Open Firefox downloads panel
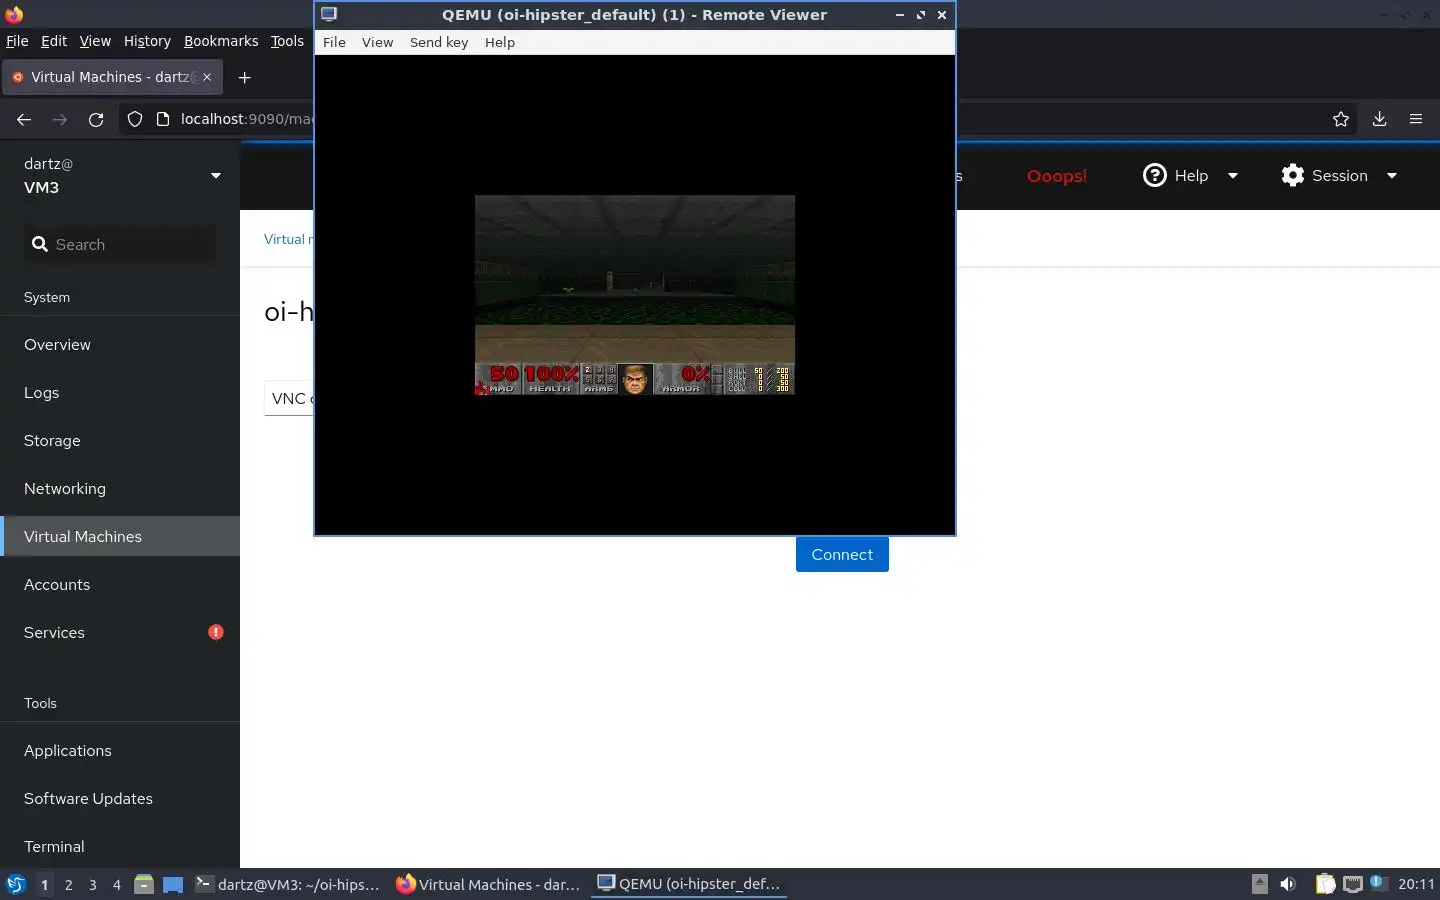The image size is (1440, 900). pyautogui.click(x=1379, y=119)
